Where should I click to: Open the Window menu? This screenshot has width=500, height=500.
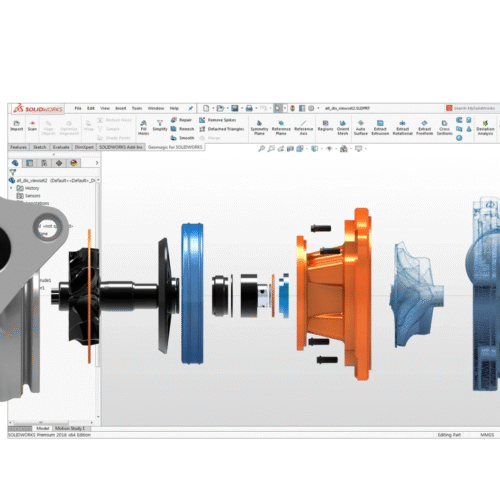[156, 108]
